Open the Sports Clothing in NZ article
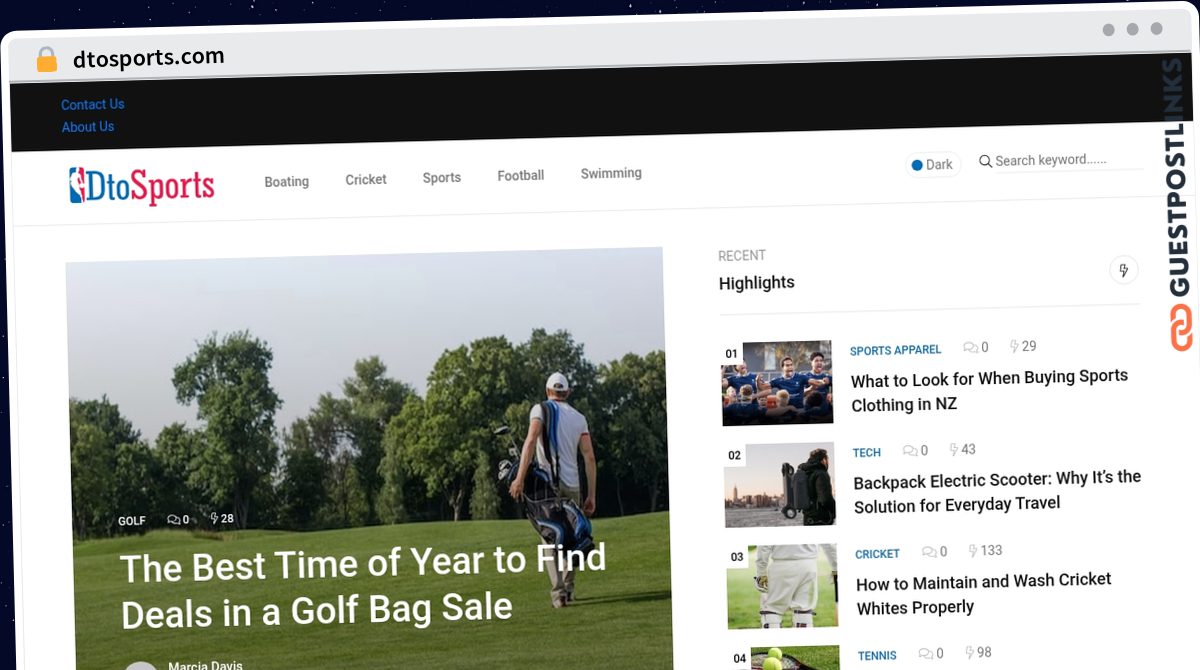This screenshot has width=1200, height=670. pyautogui.click(x=989, y=390)
